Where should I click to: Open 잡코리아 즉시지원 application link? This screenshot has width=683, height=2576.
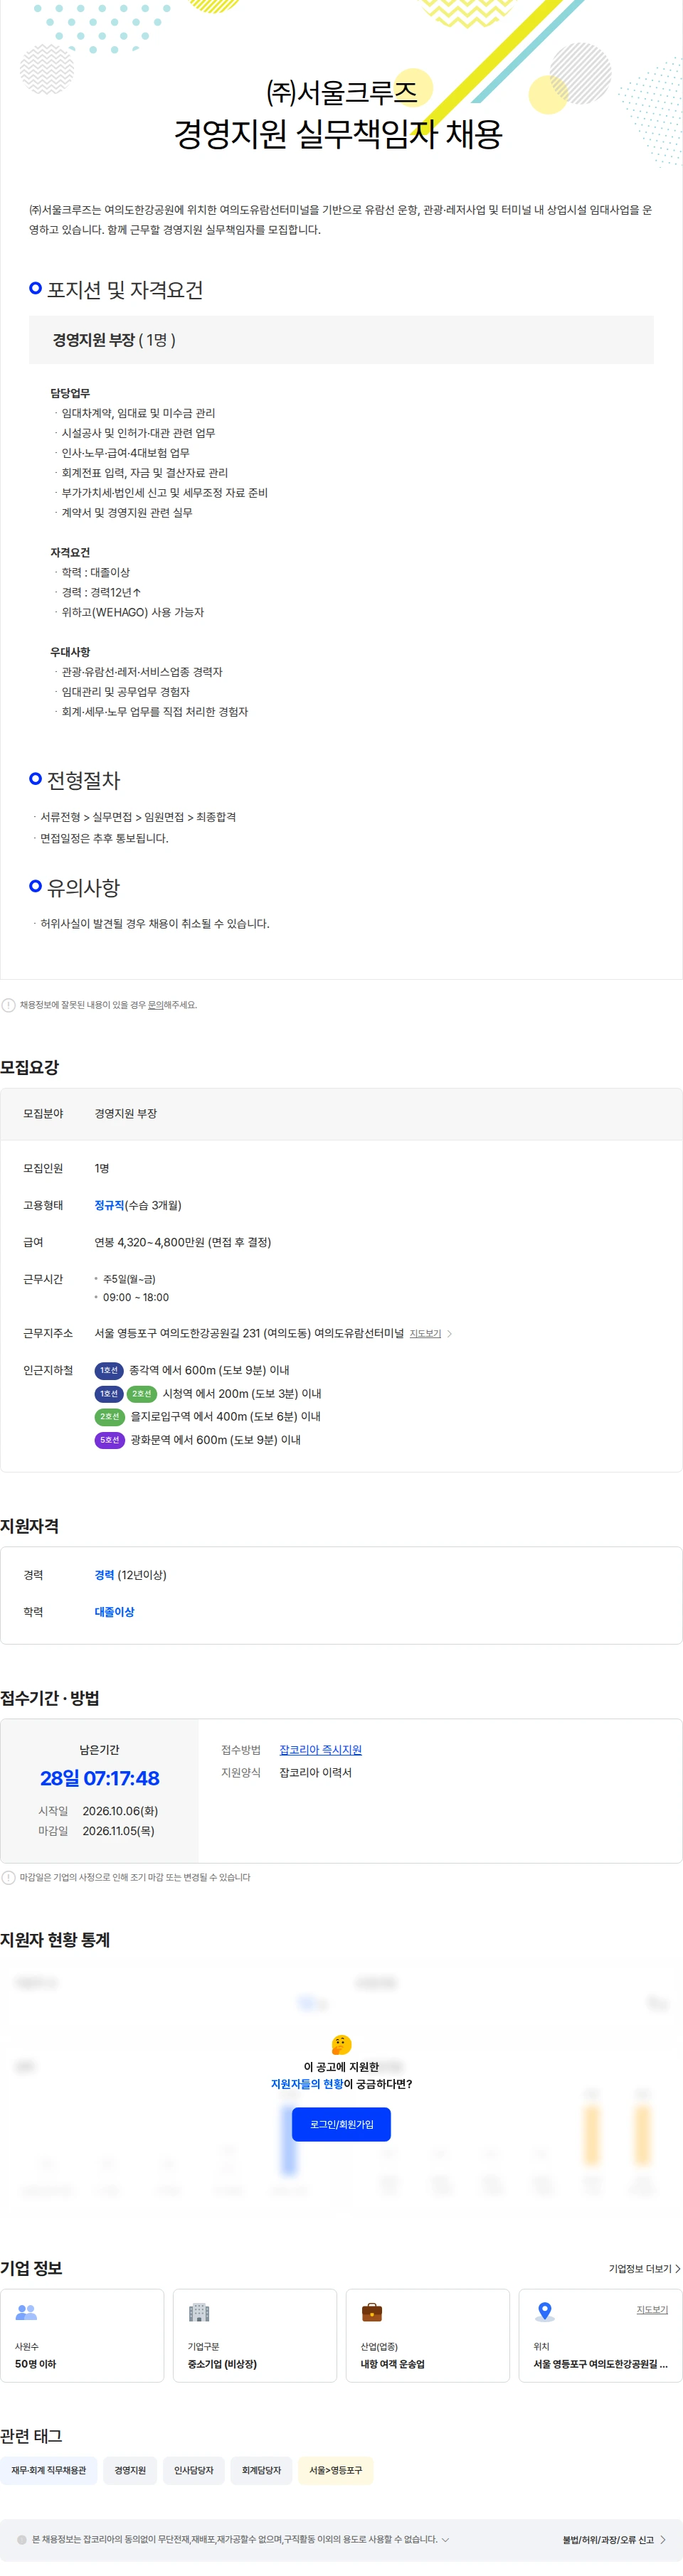point(320,1750)
